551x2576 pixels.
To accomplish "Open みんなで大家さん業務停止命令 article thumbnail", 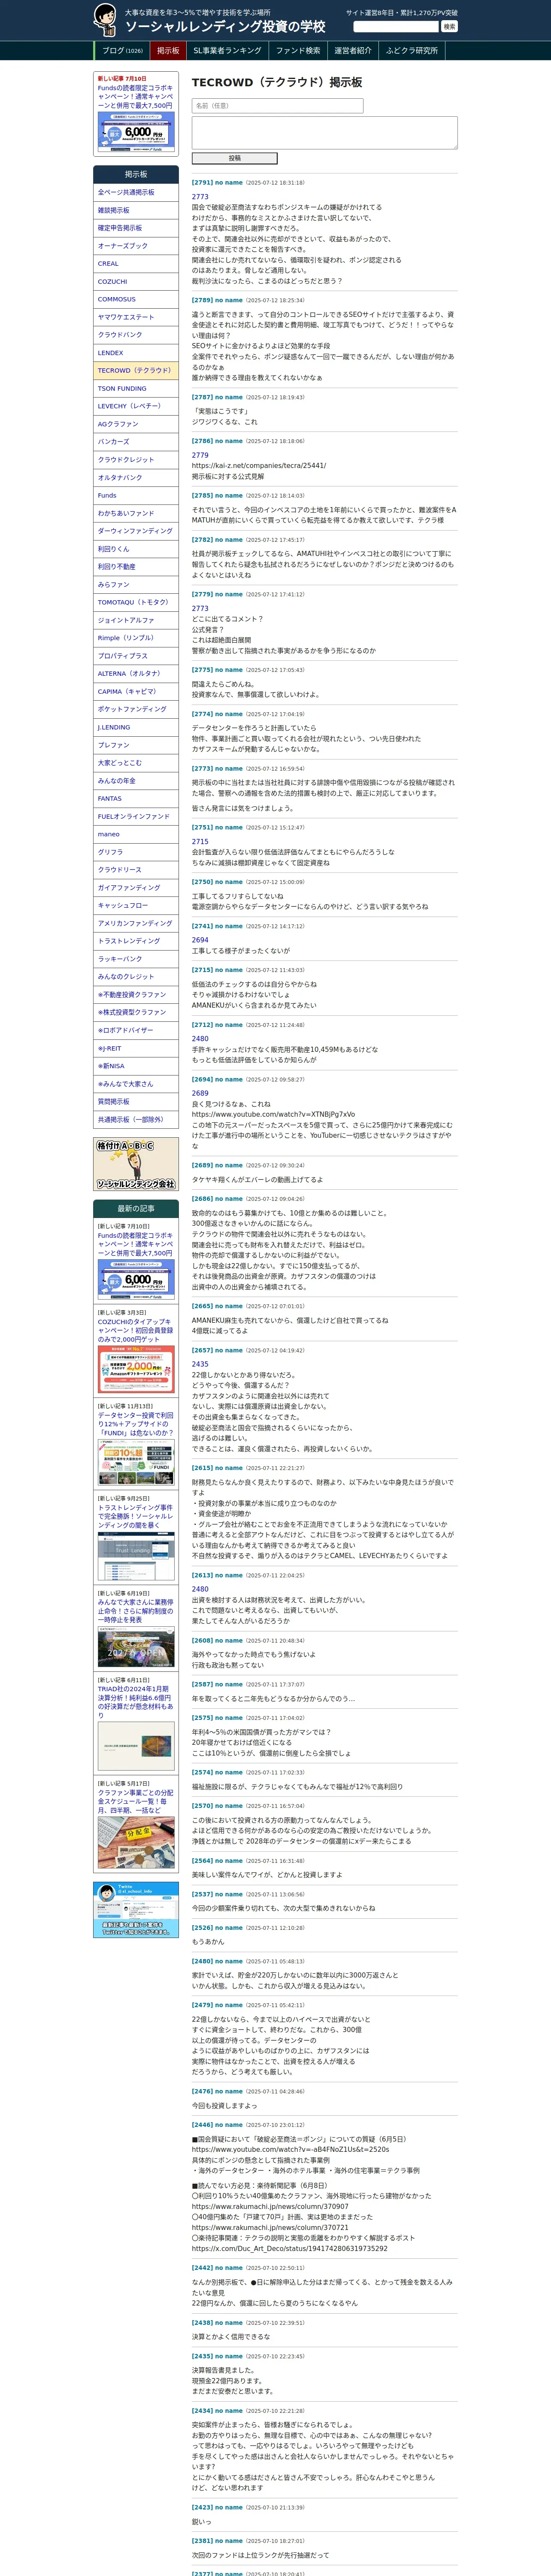I will point(136,1647).
